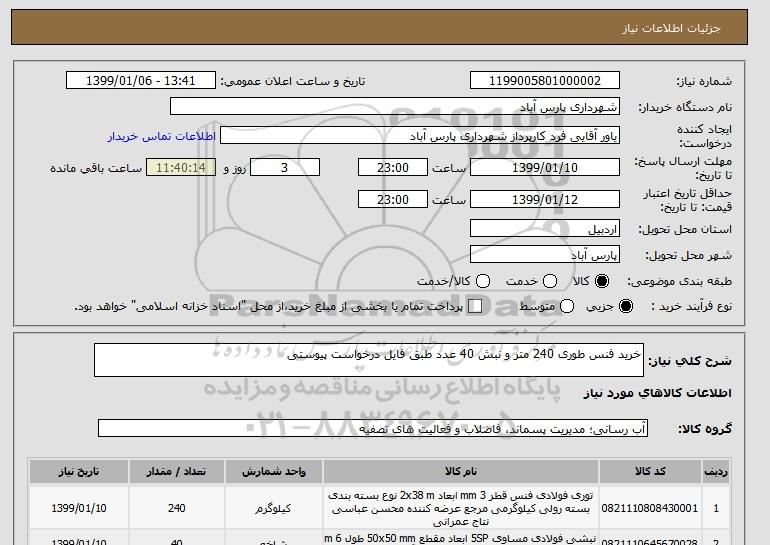Click the page header جزئیات اطلاعات نیاز
This screenshot has width=770, height=545.
[671, 28]
